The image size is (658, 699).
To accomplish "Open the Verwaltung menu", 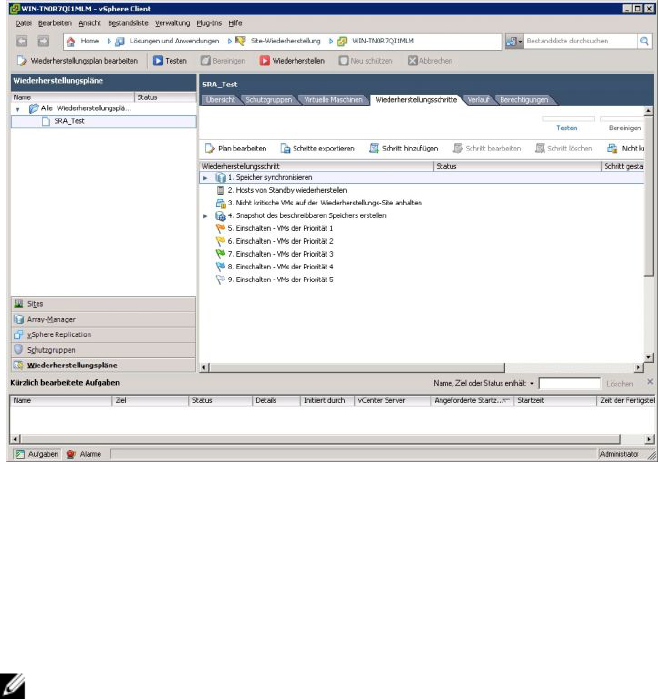I will coord(173,23).
